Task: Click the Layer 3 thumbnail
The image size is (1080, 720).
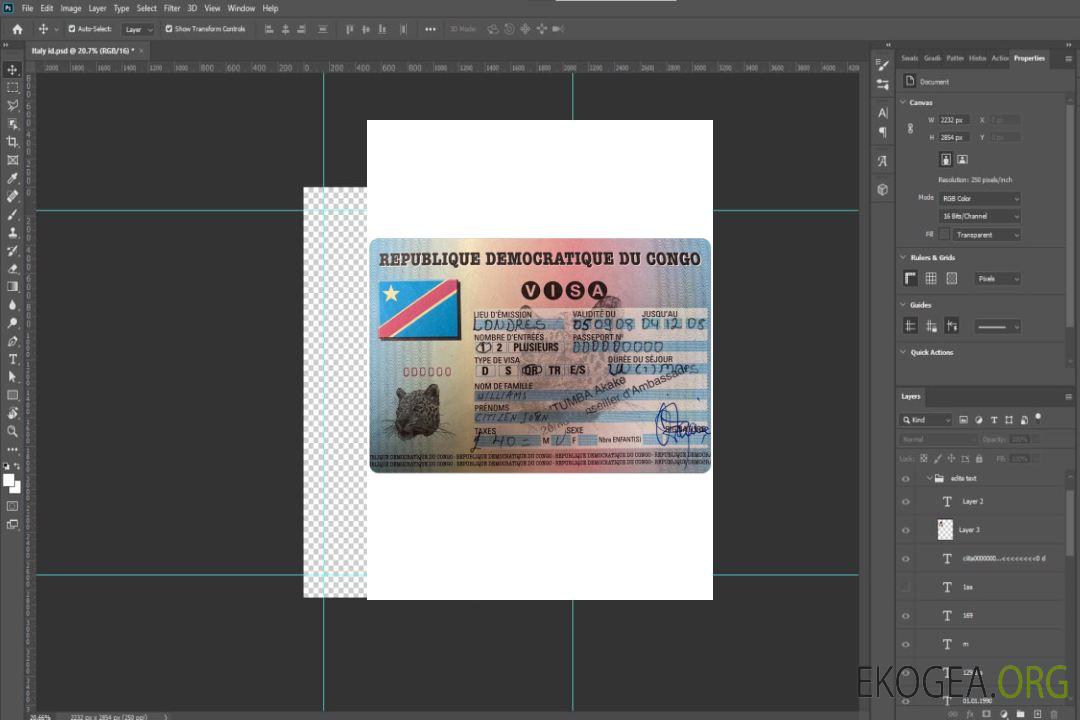Action: 946,530
